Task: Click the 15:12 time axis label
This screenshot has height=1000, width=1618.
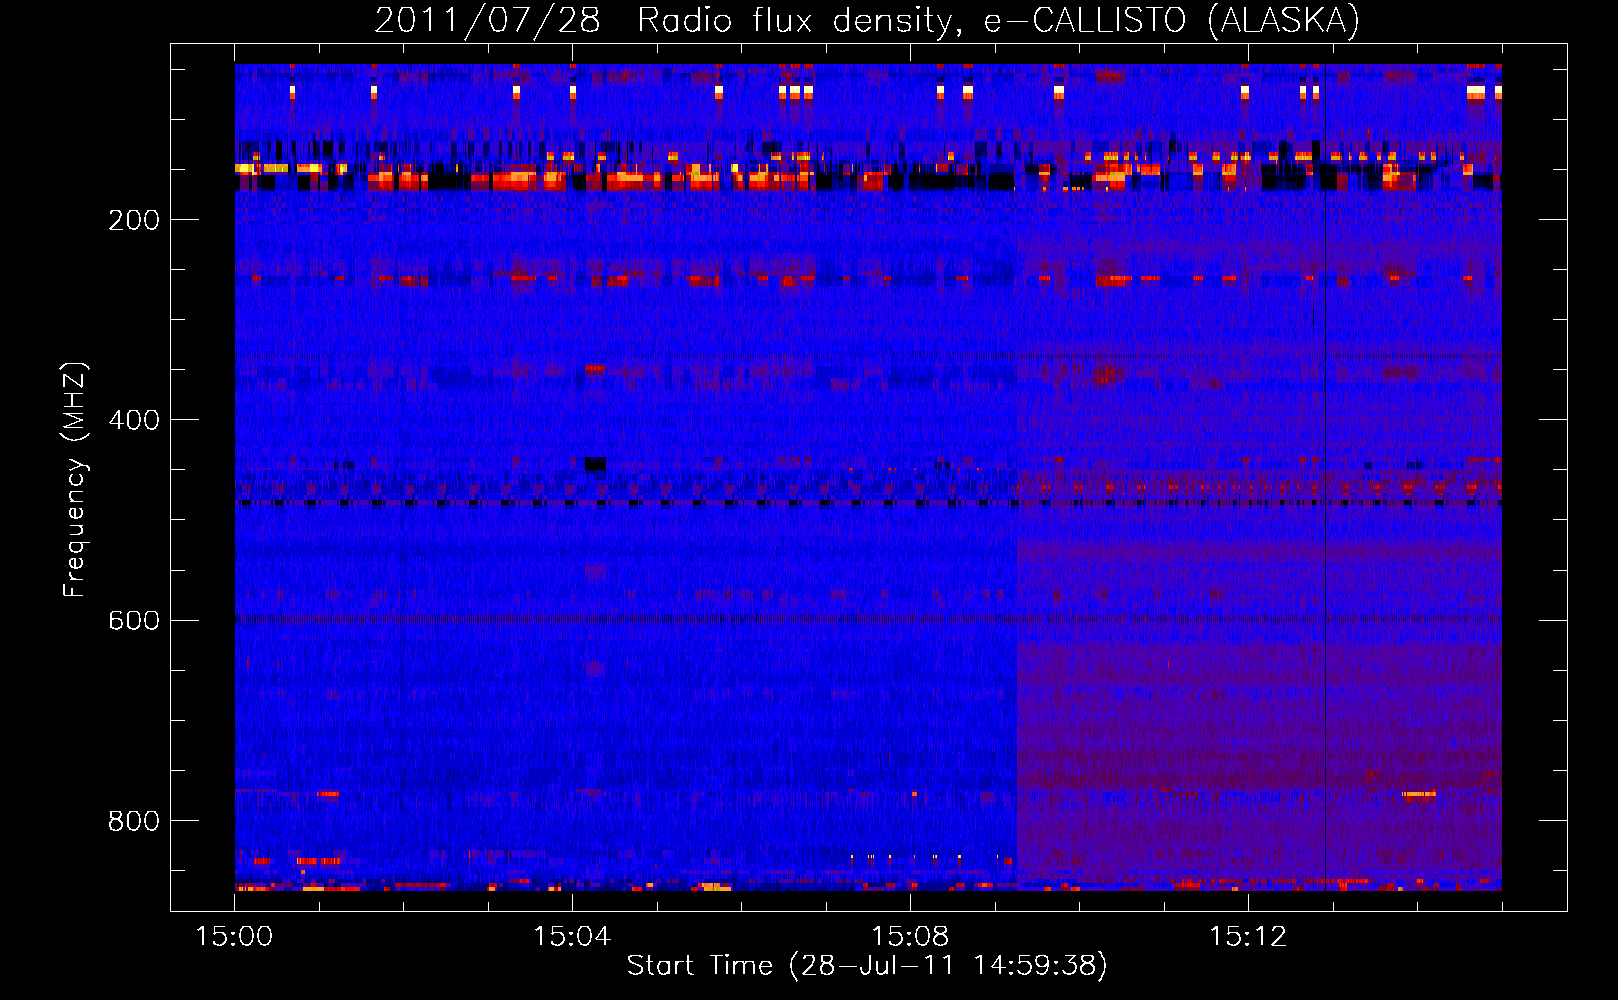Action: 1248,937
